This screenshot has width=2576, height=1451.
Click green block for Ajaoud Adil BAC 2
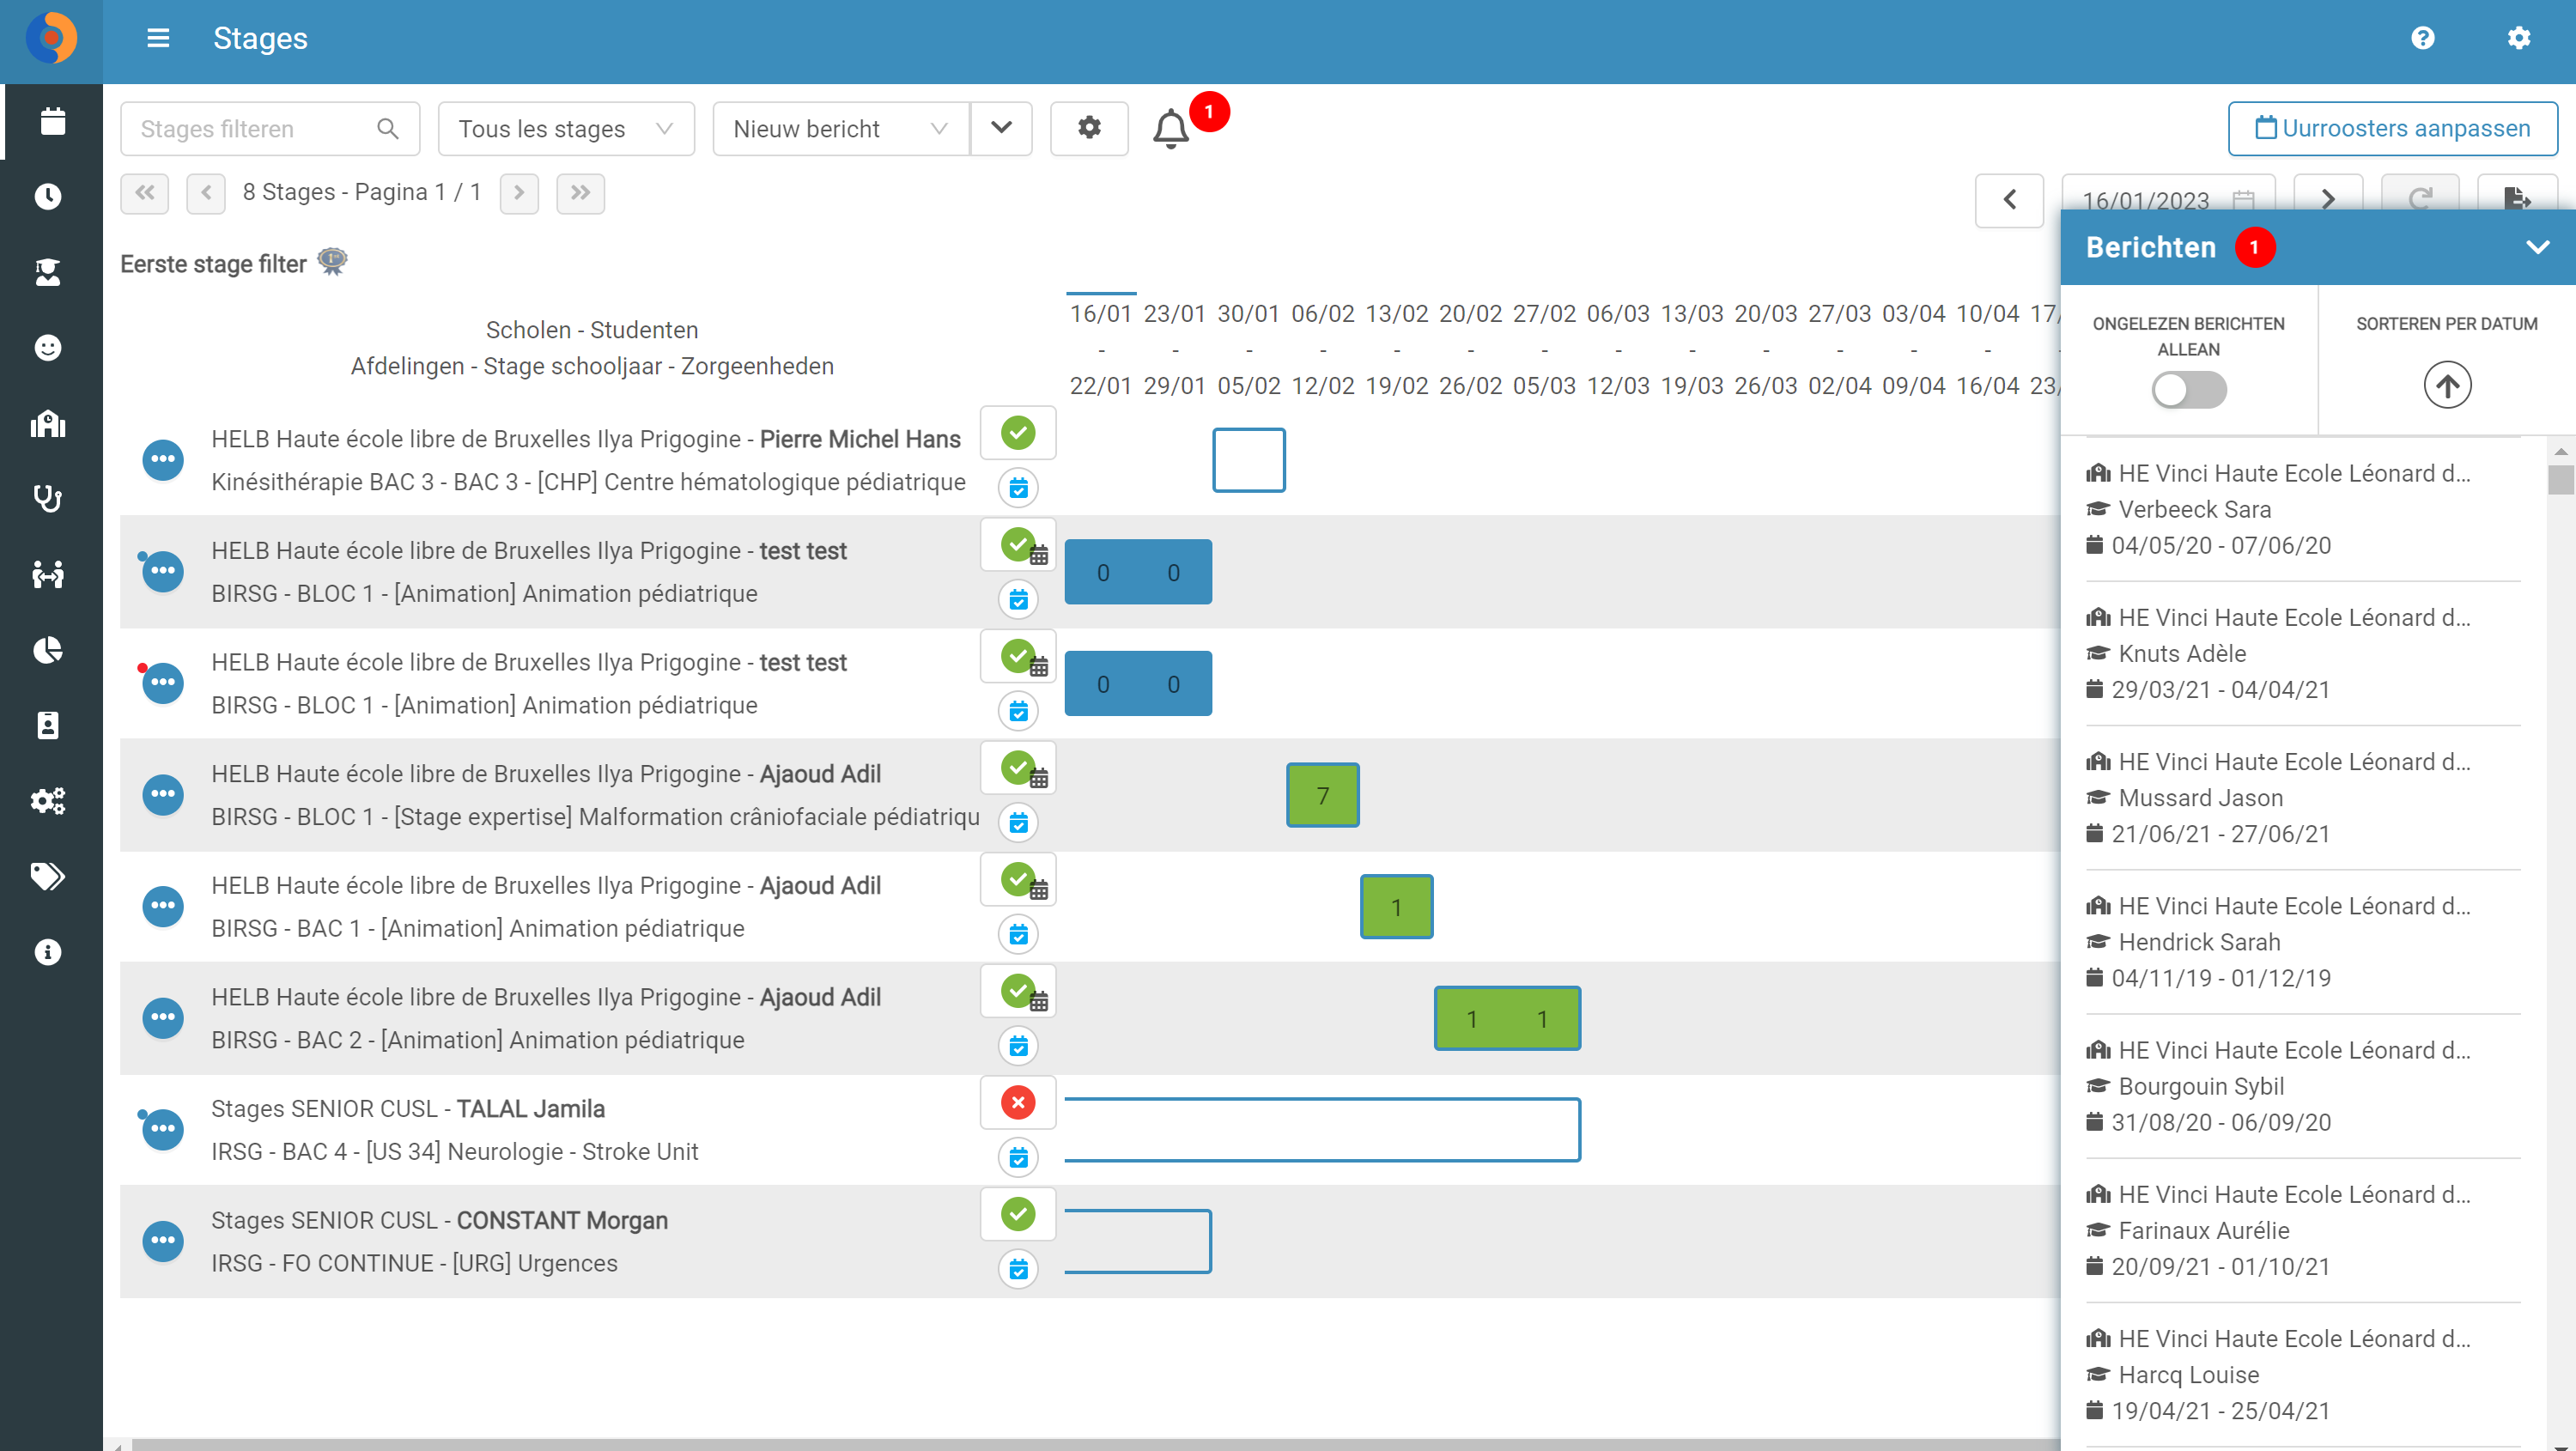click(1507, 1019)
